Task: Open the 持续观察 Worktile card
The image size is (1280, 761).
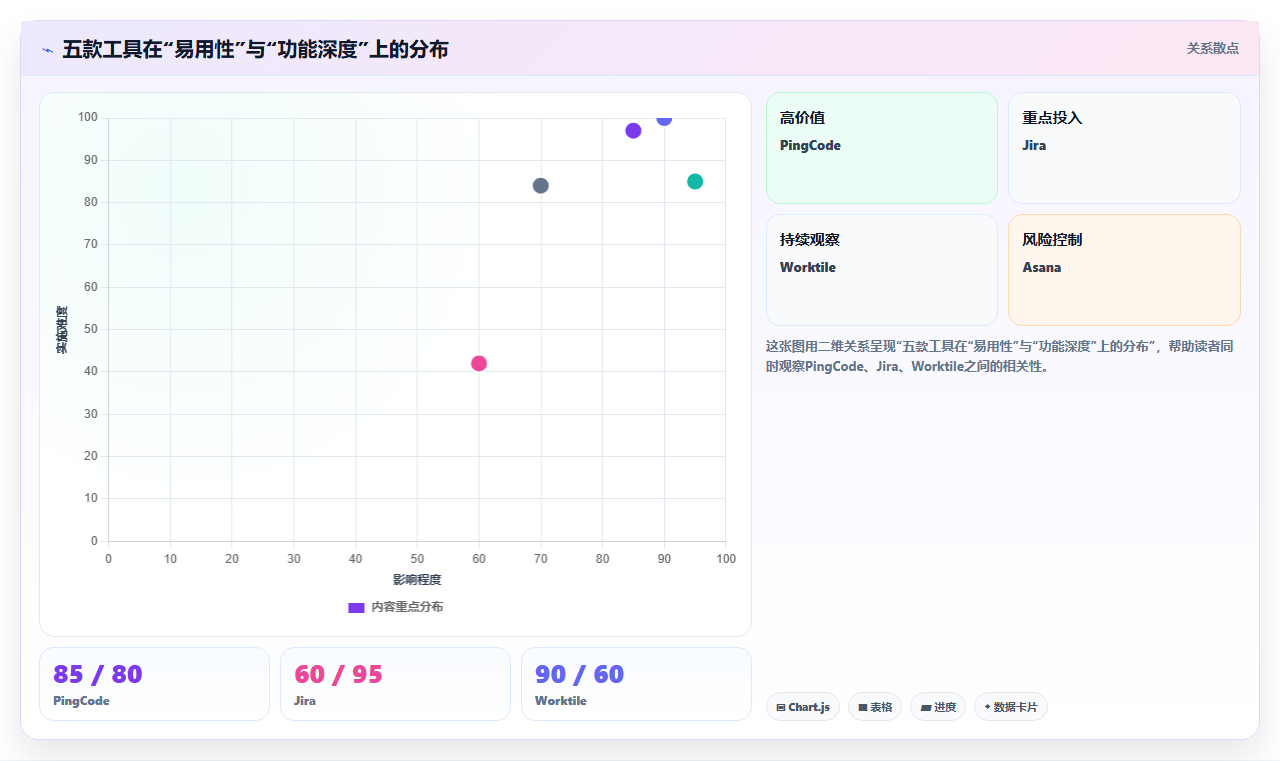Action: [882, 270]
